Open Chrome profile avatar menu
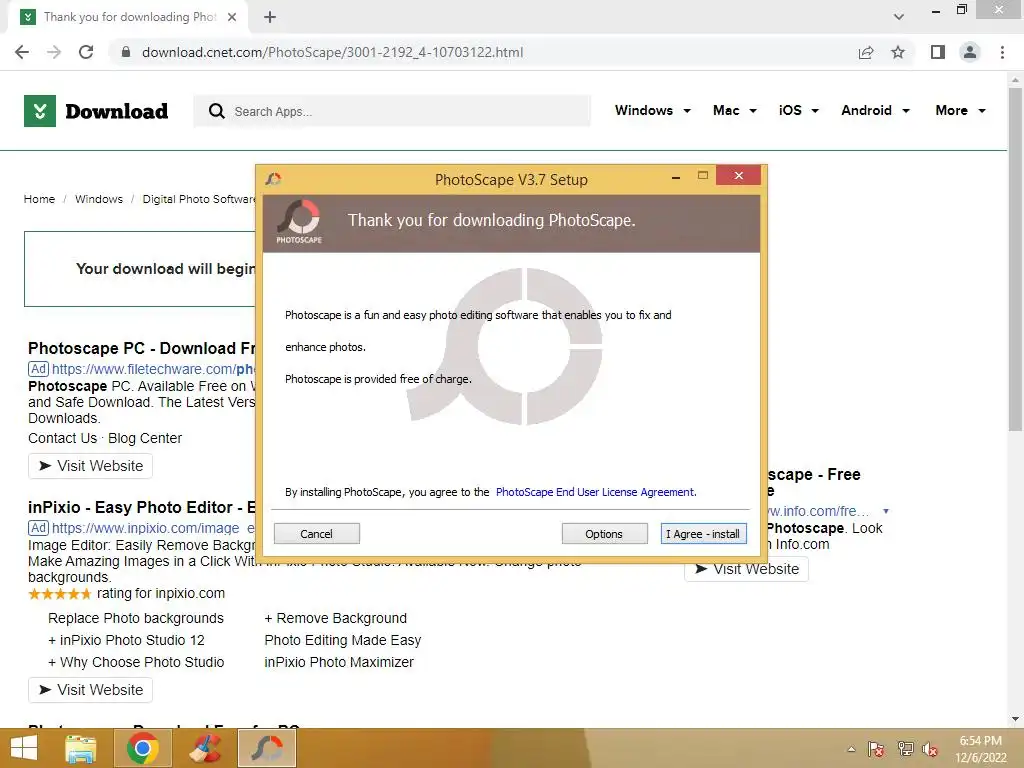The width and height of the screenshot is (1024, 768). (970, 52)
